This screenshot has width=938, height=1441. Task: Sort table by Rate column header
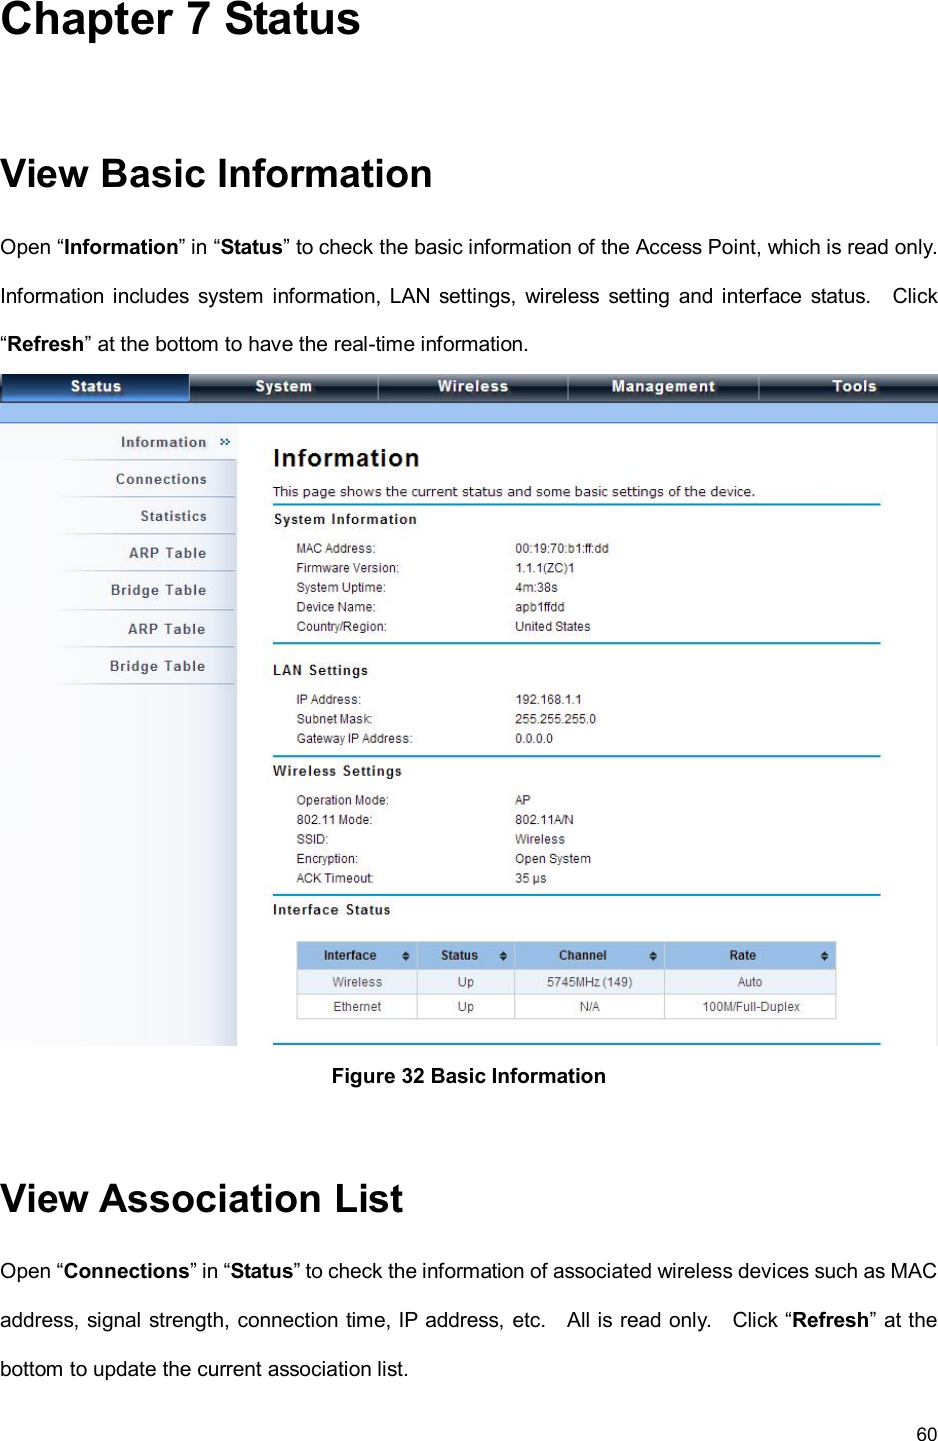click(750, 956)
